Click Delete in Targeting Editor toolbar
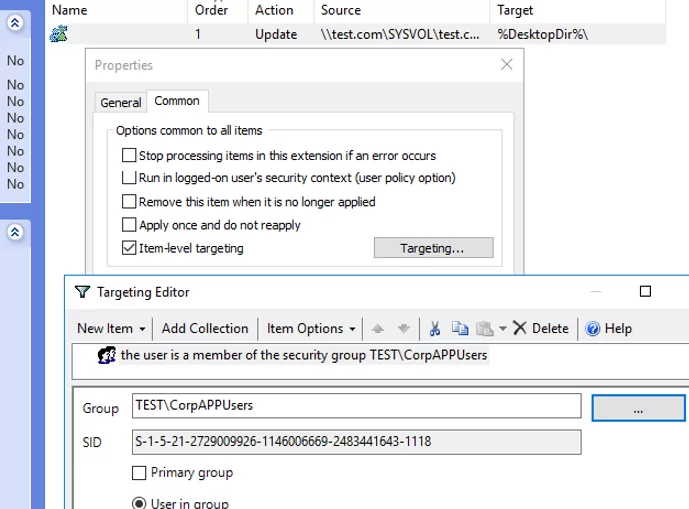This screenshot has width=689, height=509. 541,328
